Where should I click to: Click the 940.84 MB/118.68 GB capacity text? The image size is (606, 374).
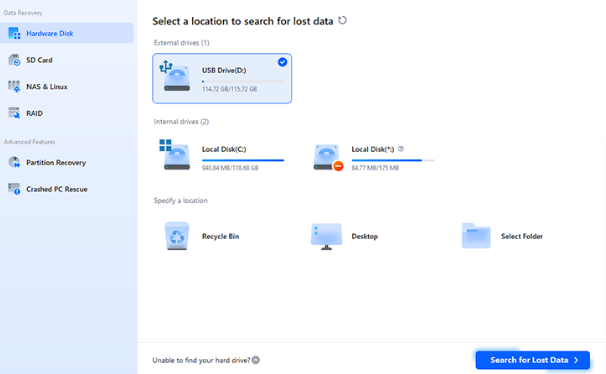[x=230, y=168]
